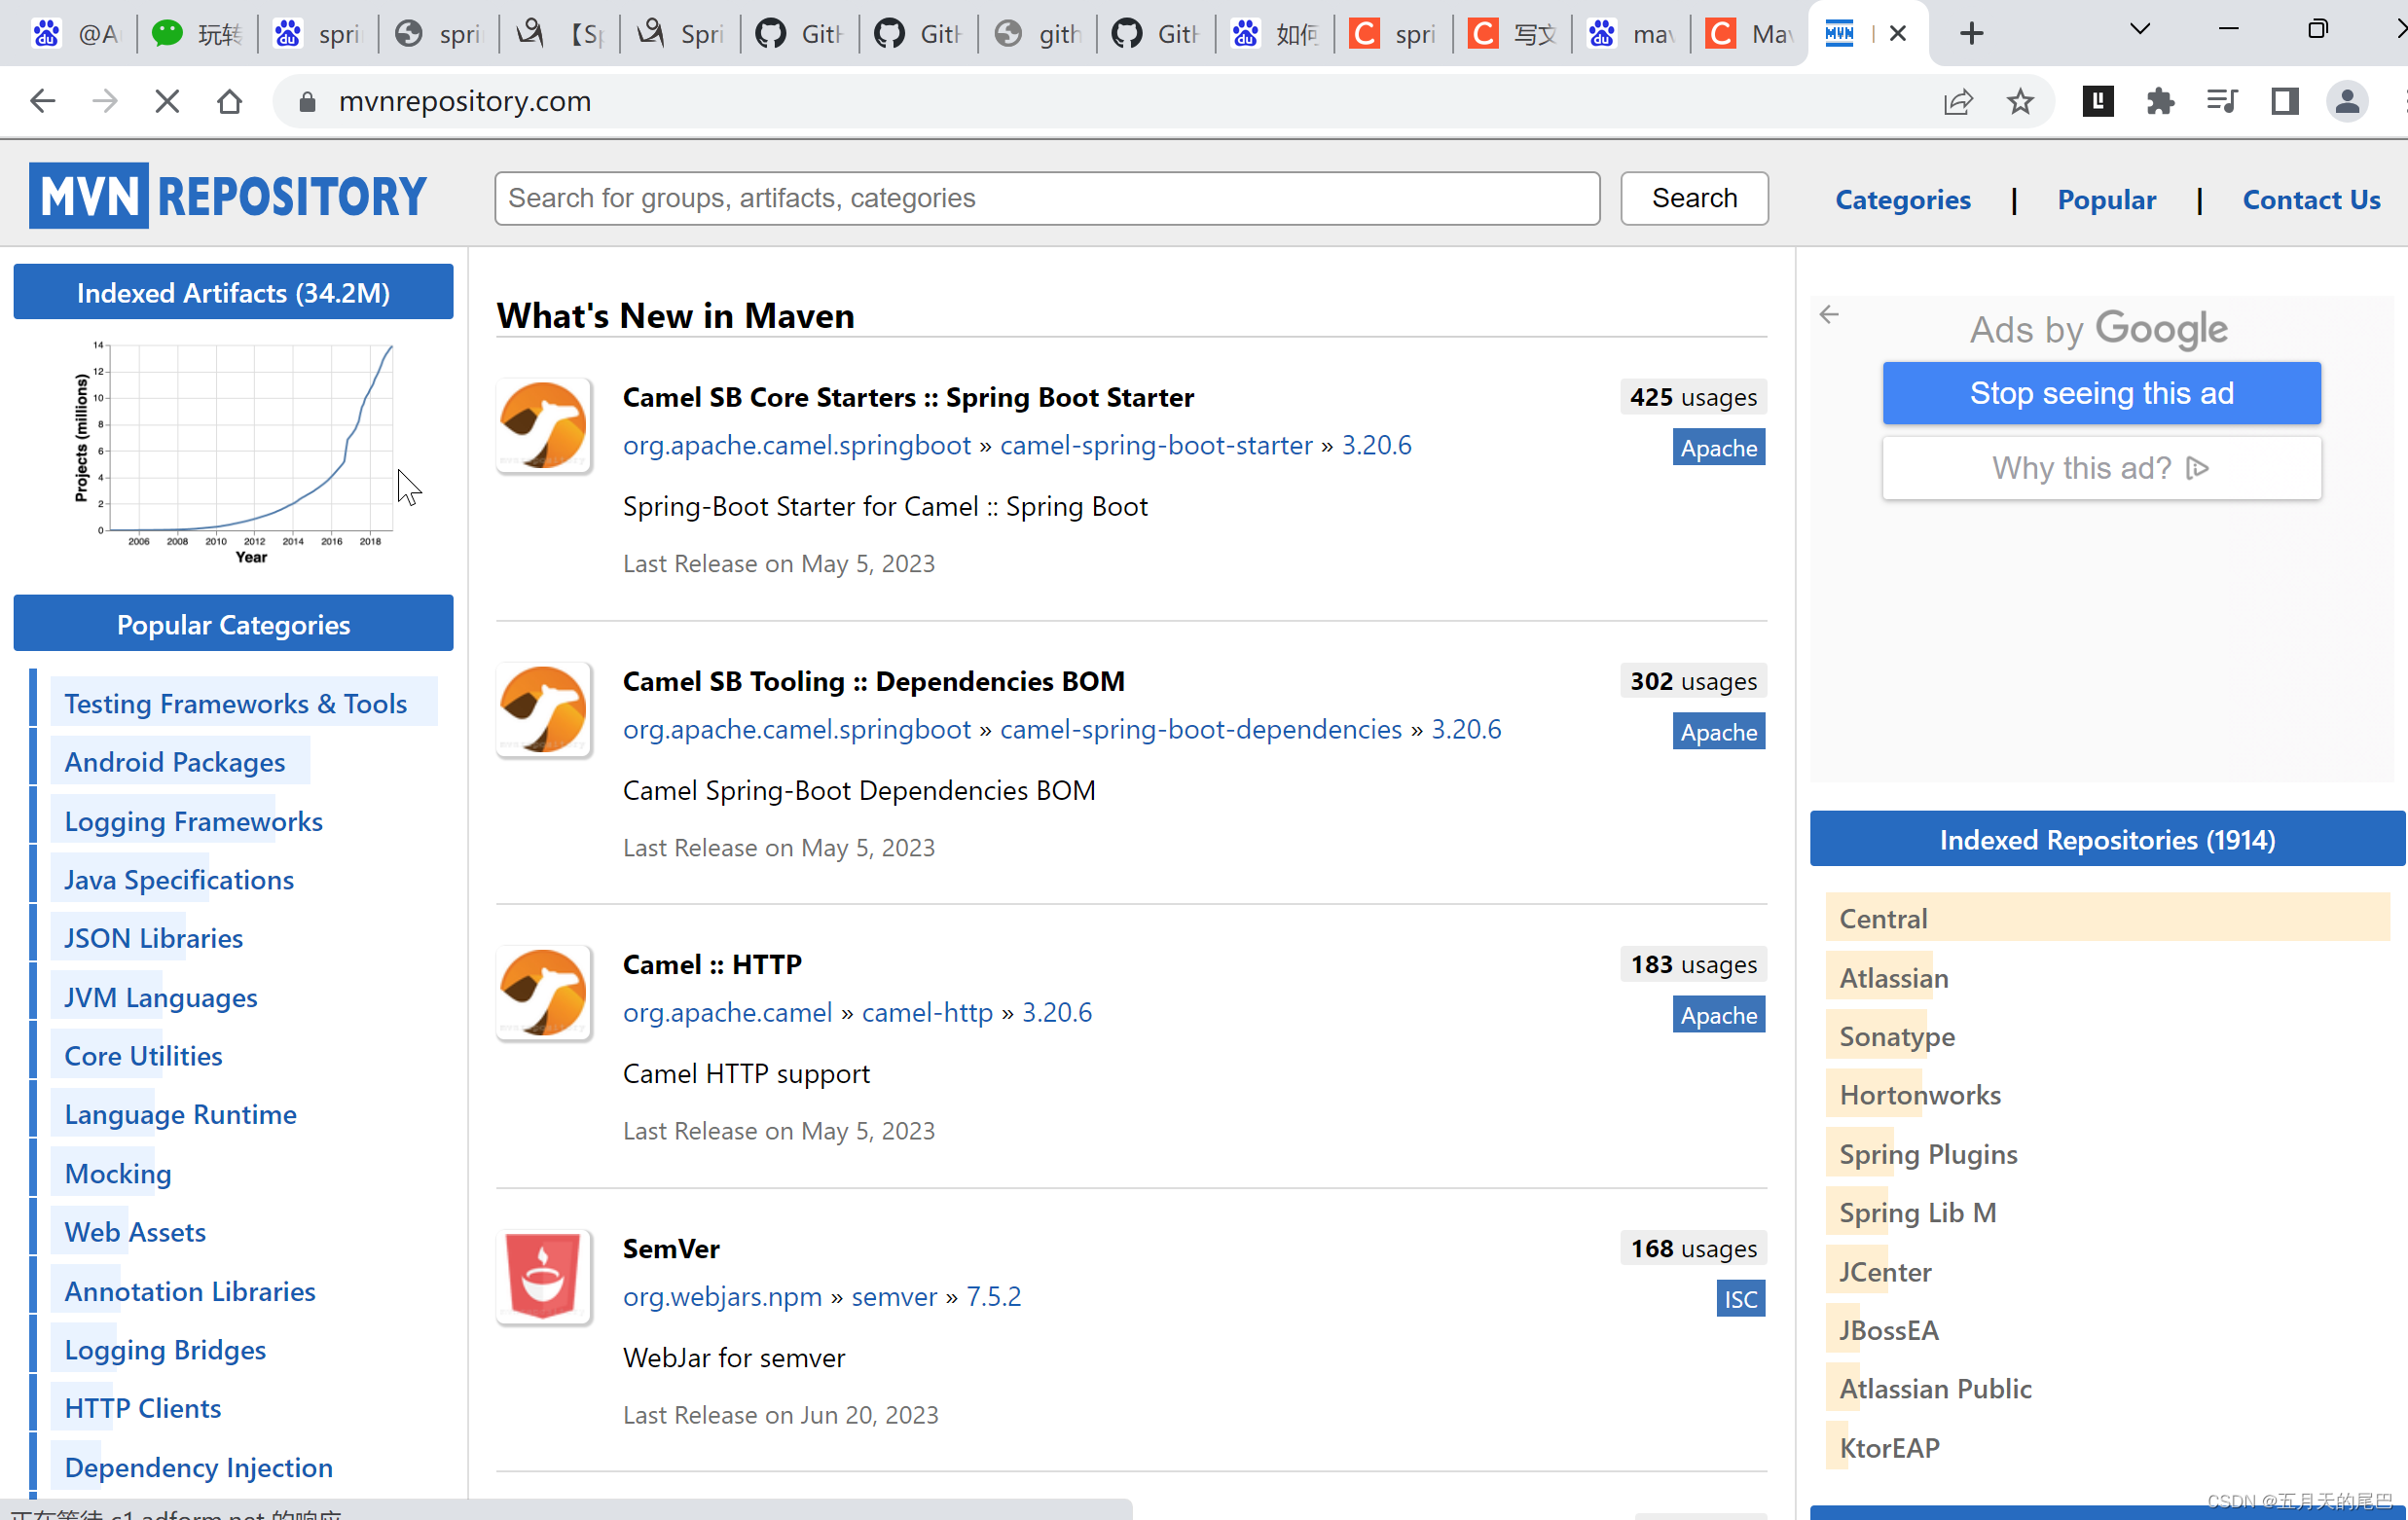This screenshot has width=2408, height=1520.
Task: Open a new browser tab
Action: (1971, 33)
